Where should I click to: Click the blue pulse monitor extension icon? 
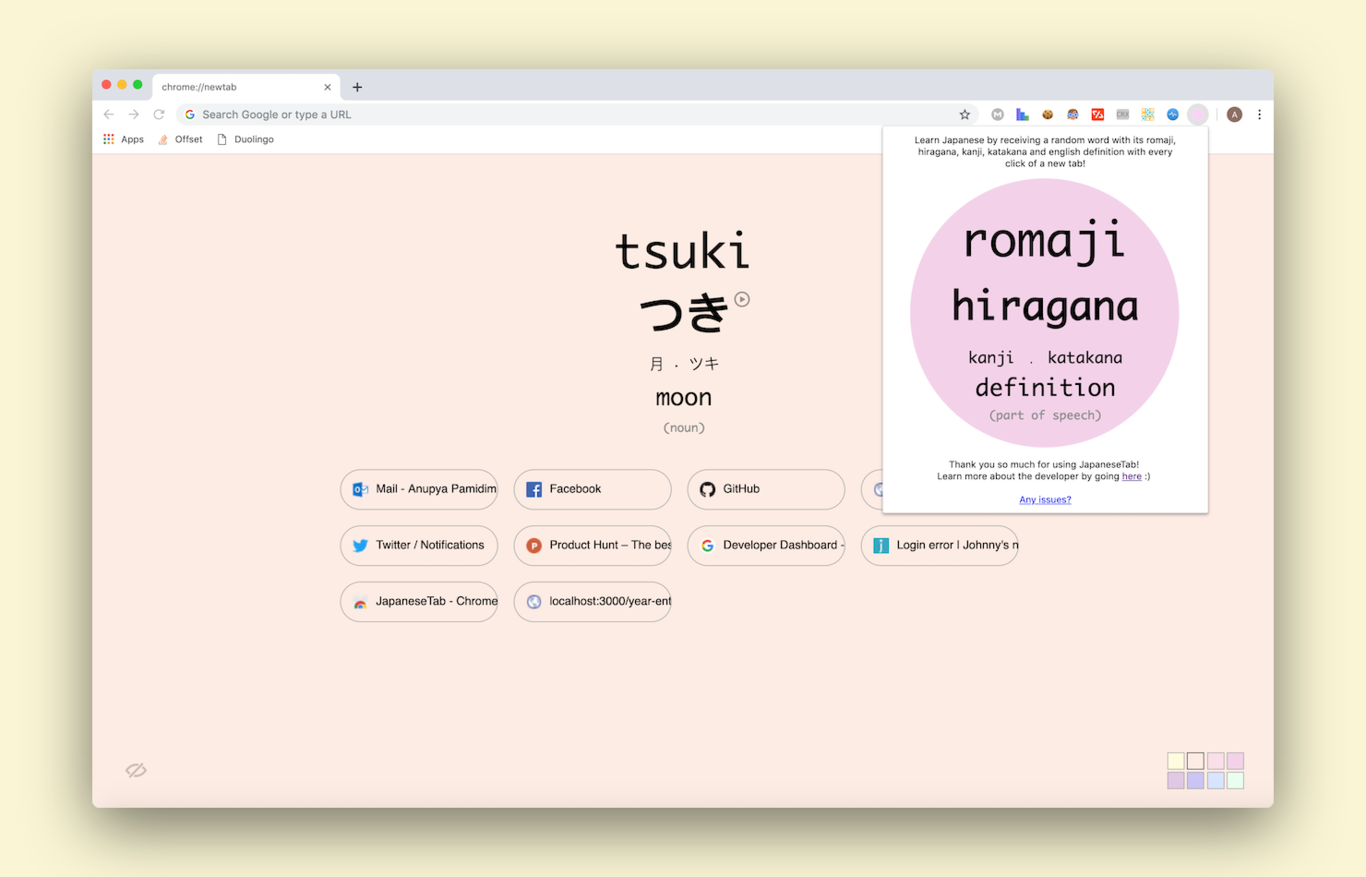pos(1172,115)
